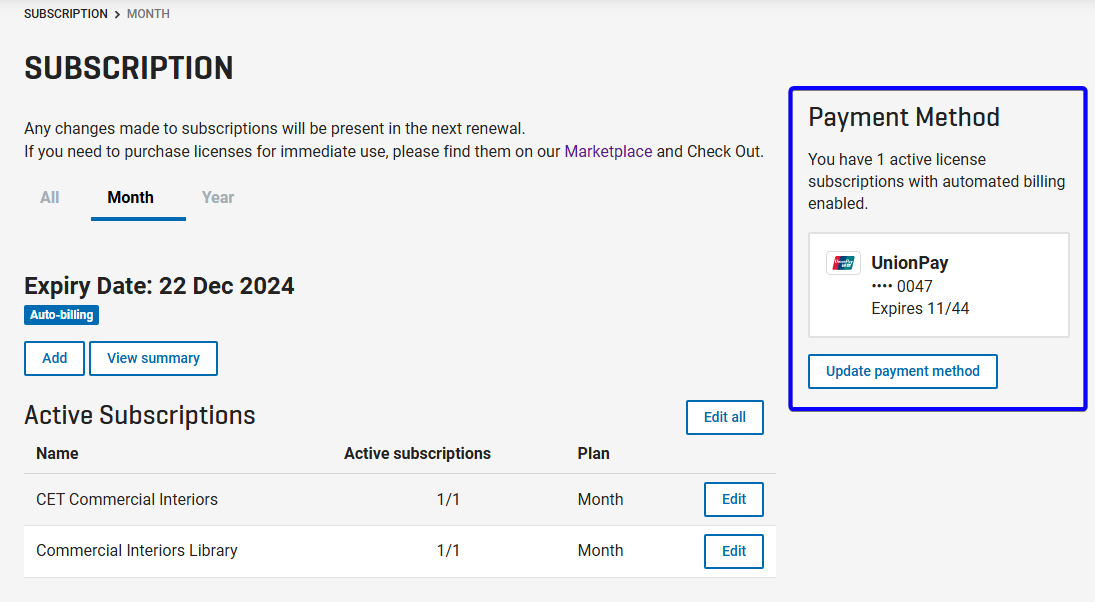
Task: Click Month plan in CET Commercial Interiors row
Action: 601,499
